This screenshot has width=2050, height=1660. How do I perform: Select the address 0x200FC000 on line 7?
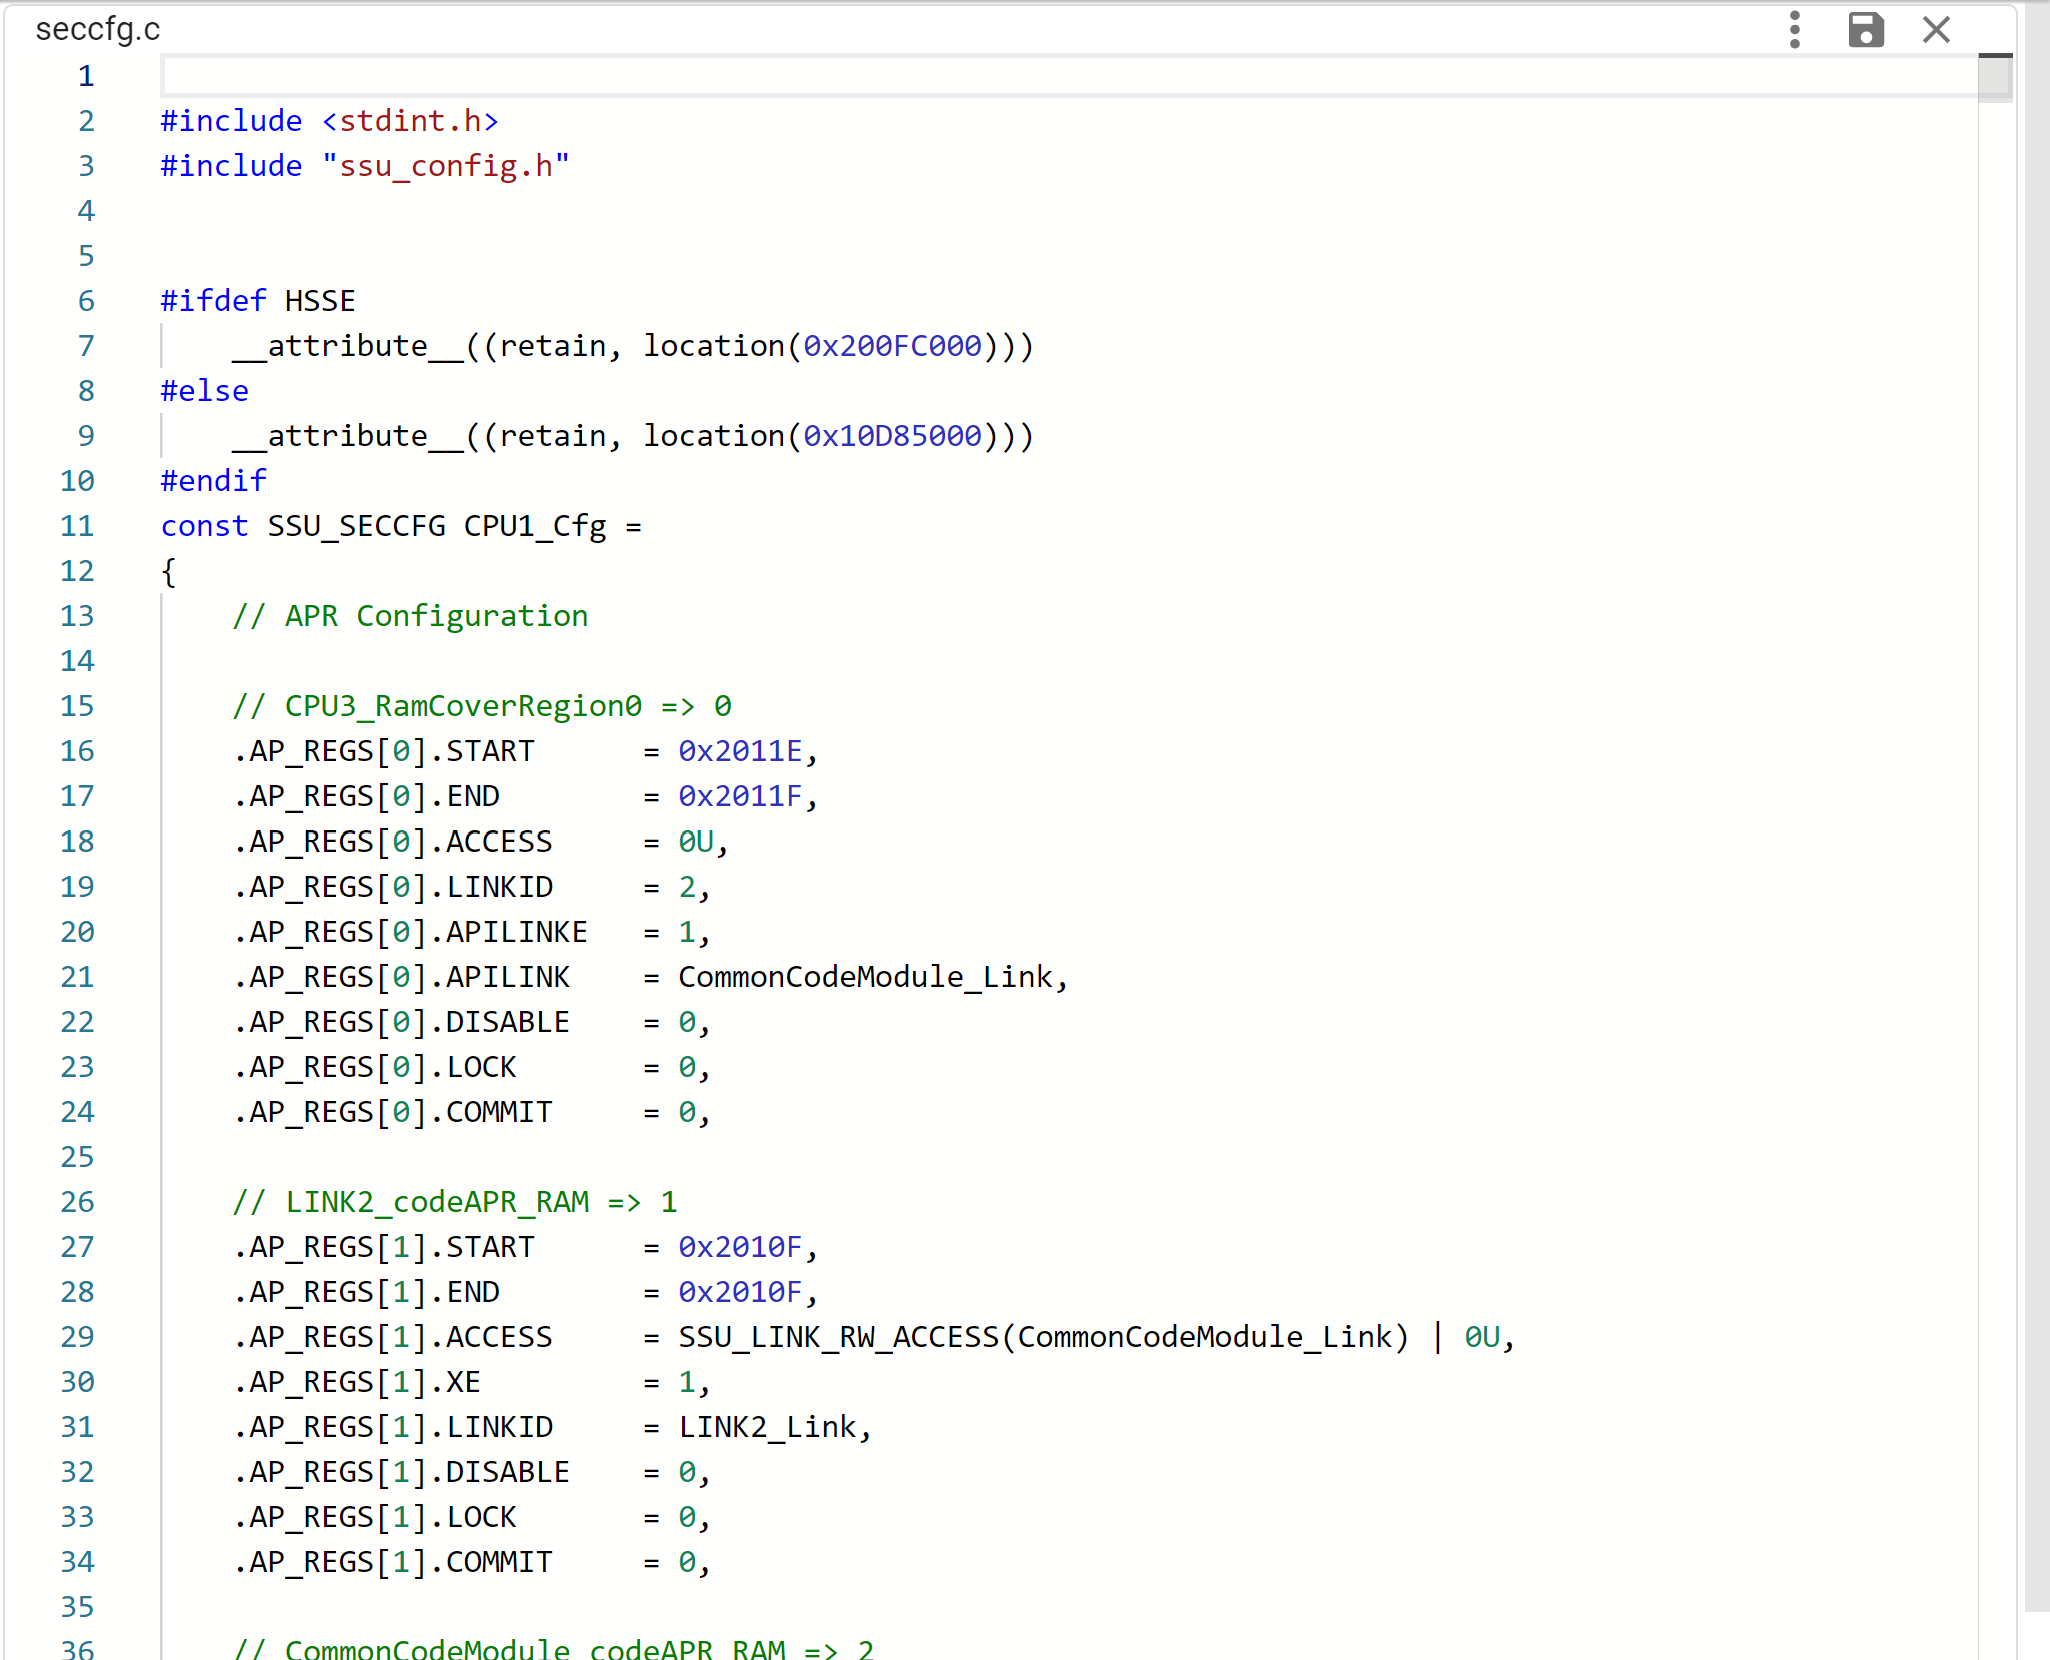893,345
